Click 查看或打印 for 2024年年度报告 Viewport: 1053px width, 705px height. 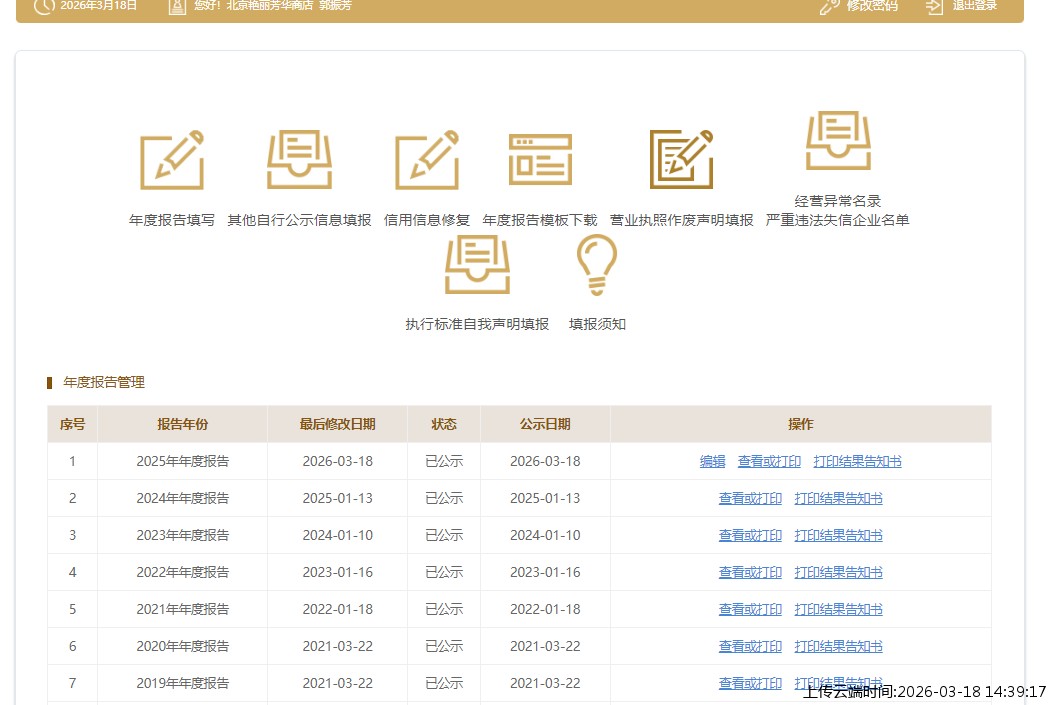(750, 499)
